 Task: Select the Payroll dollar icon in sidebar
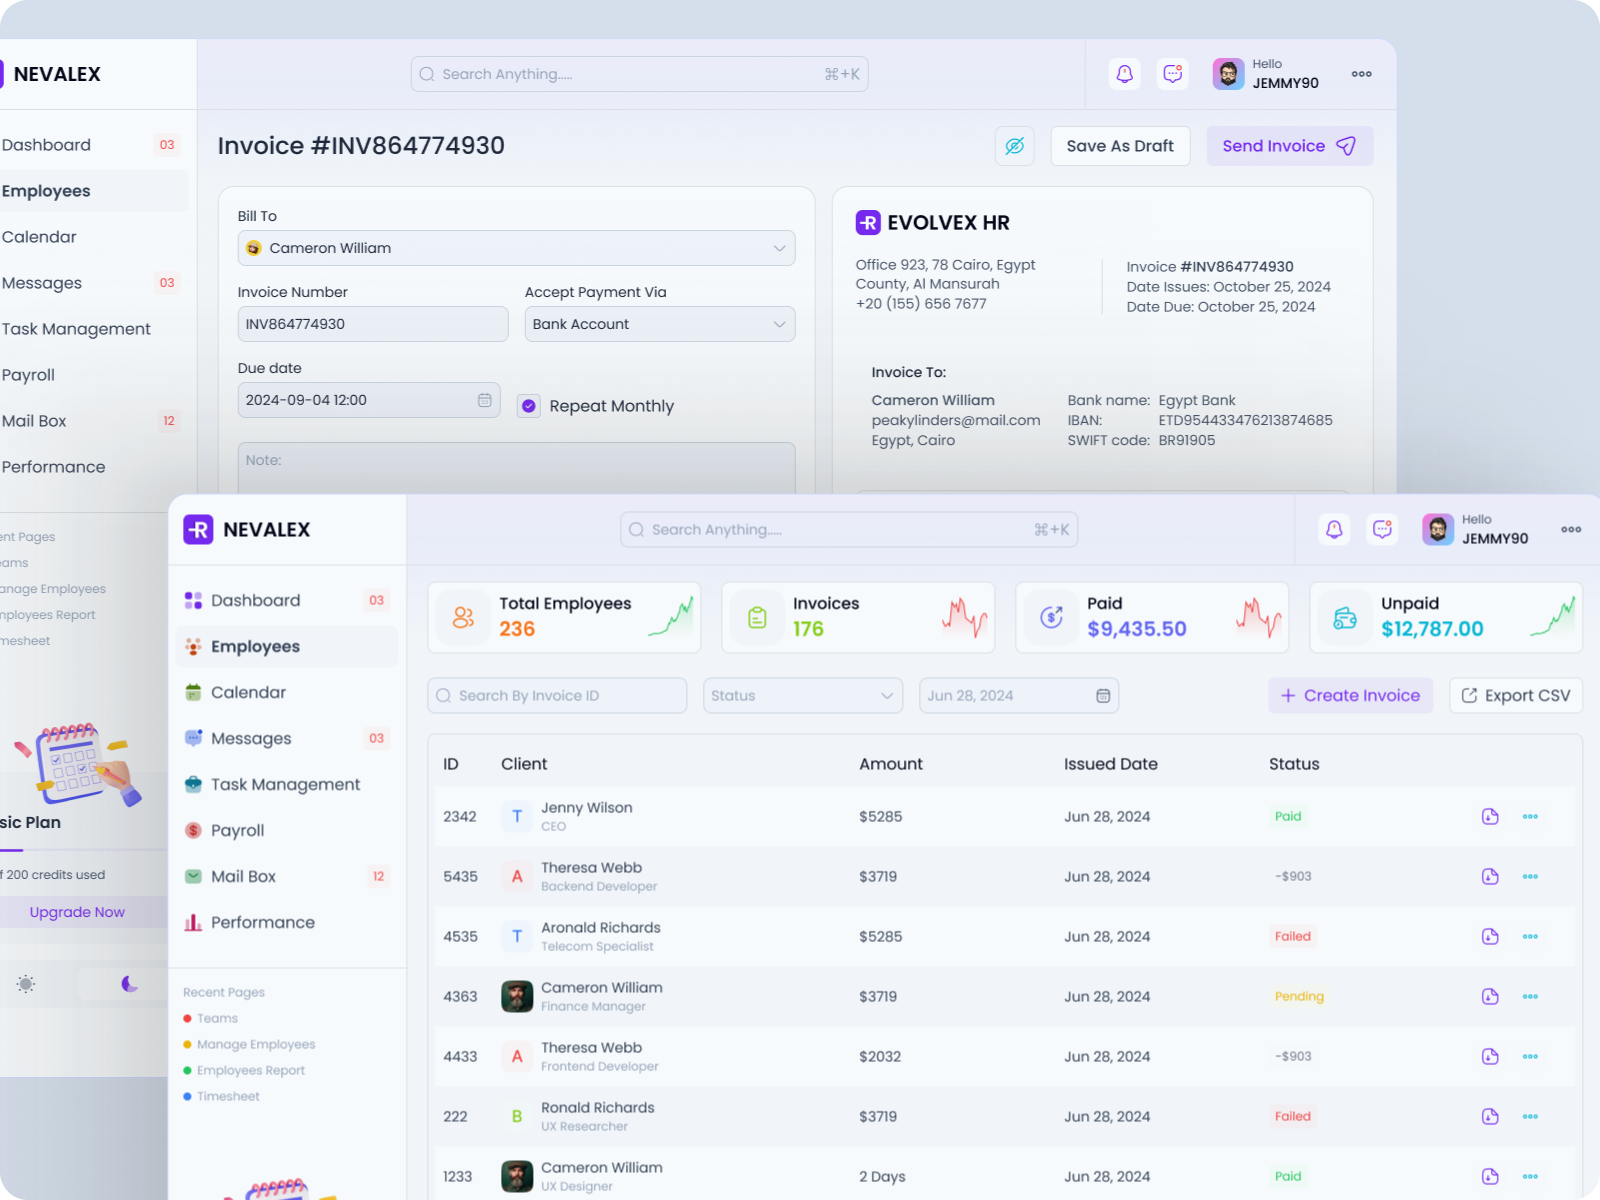pos(192,830)
